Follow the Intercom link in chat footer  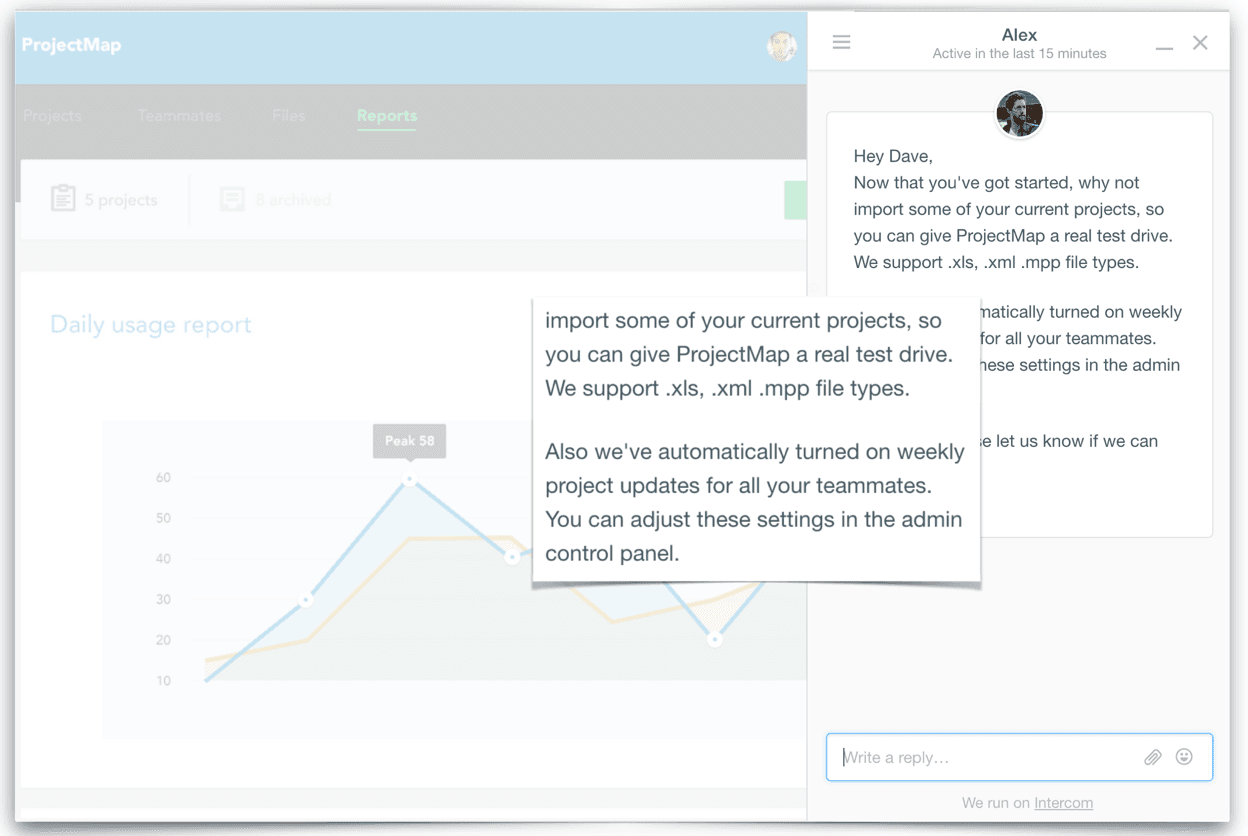[x=1063, y=803]
